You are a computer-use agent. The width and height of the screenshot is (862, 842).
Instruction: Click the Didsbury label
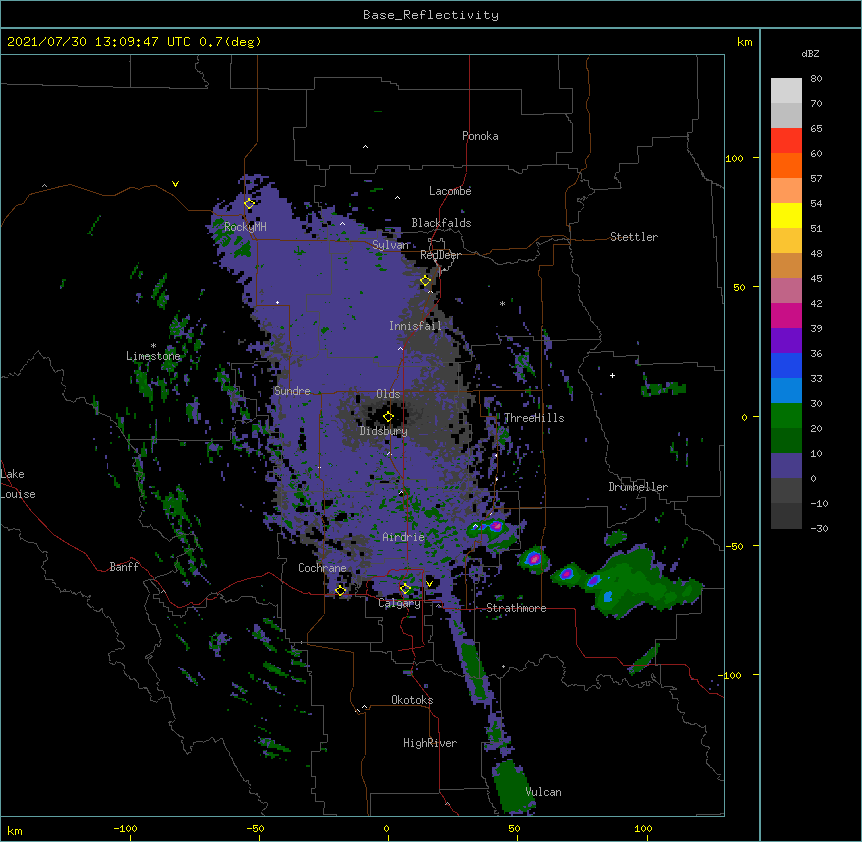tap(384, 431)
